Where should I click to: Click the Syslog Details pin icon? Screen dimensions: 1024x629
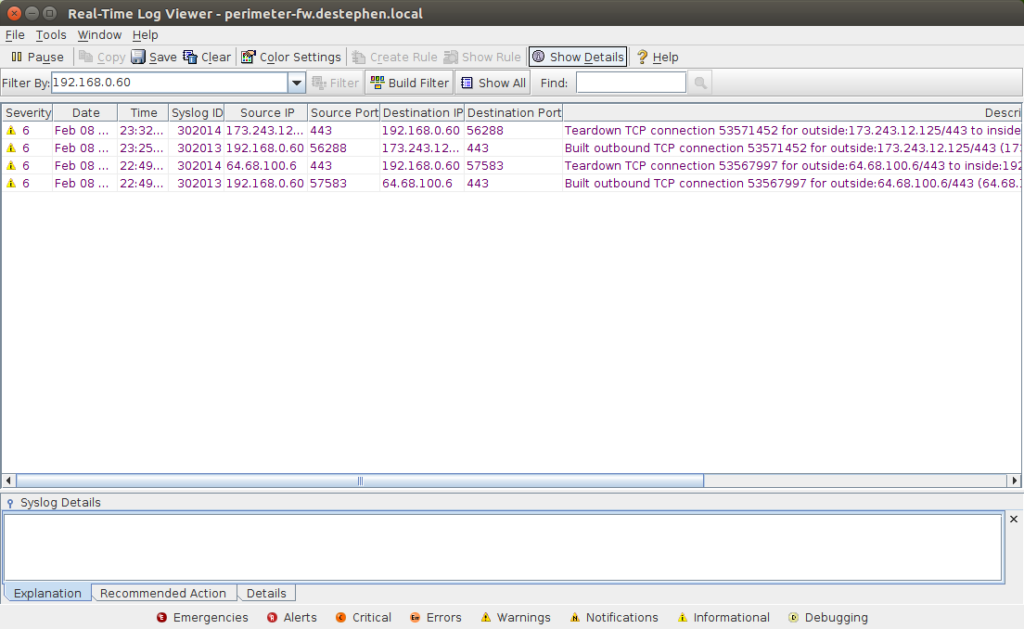tap(10, 503)
